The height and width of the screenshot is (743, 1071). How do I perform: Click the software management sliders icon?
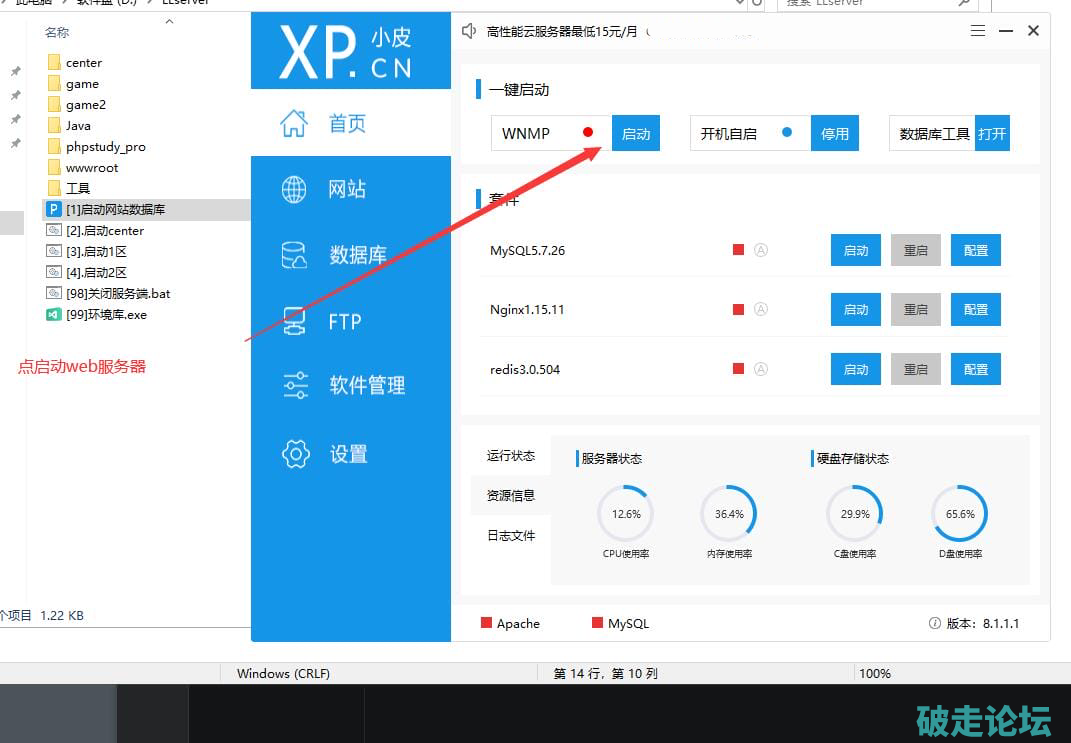[x=296, y=385]
